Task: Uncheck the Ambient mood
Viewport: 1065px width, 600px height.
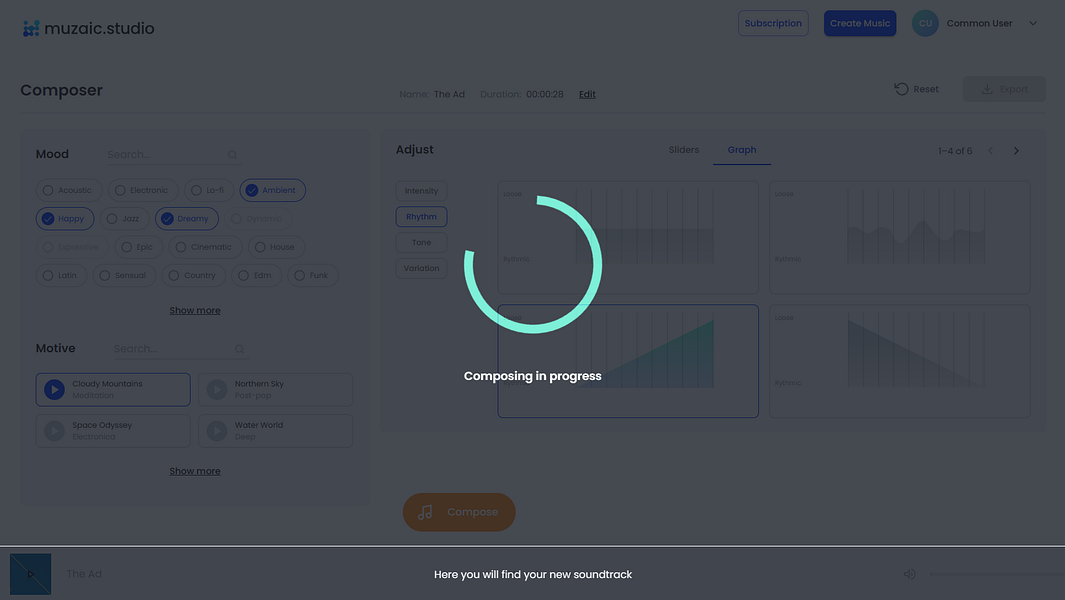Action: (272, 190)
